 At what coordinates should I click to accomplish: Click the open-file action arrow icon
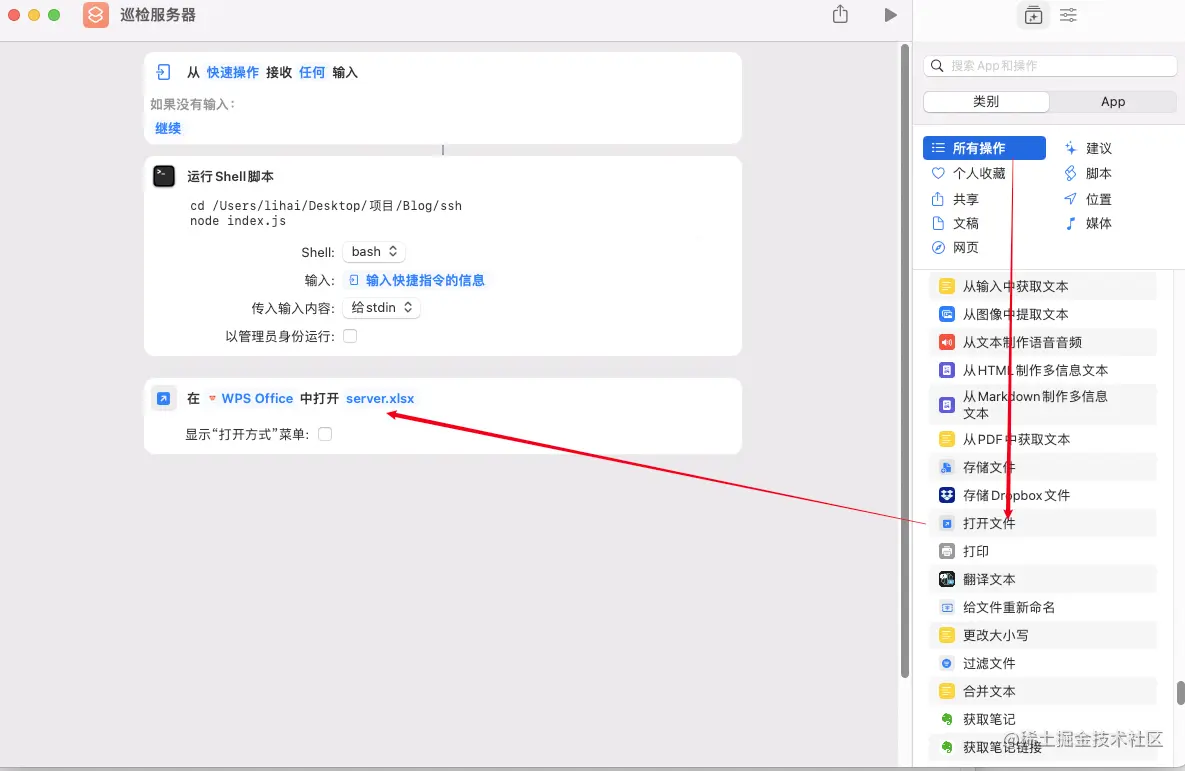pos(163,398)
